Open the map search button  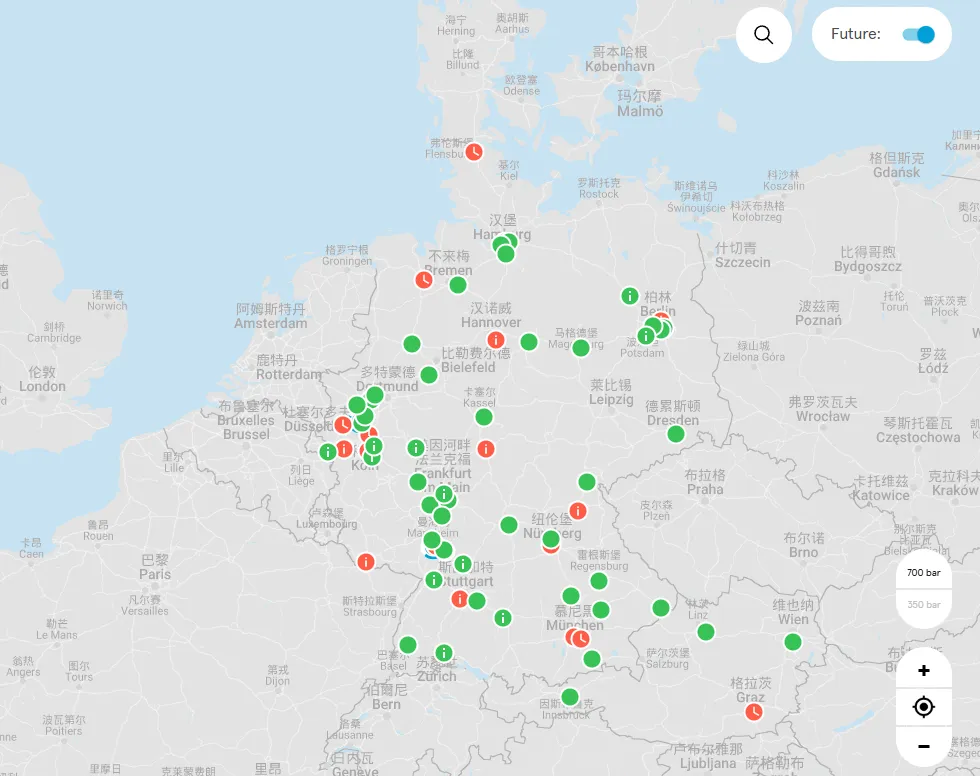pos(763,34)
